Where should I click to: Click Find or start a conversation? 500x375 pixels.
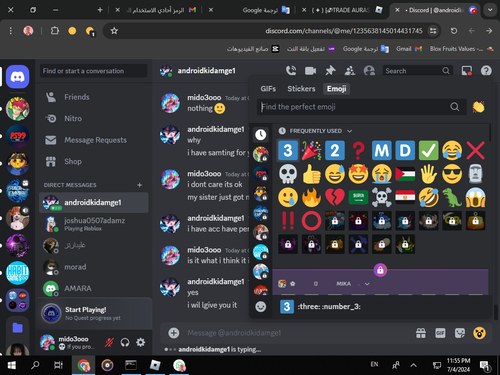(94, 71)
